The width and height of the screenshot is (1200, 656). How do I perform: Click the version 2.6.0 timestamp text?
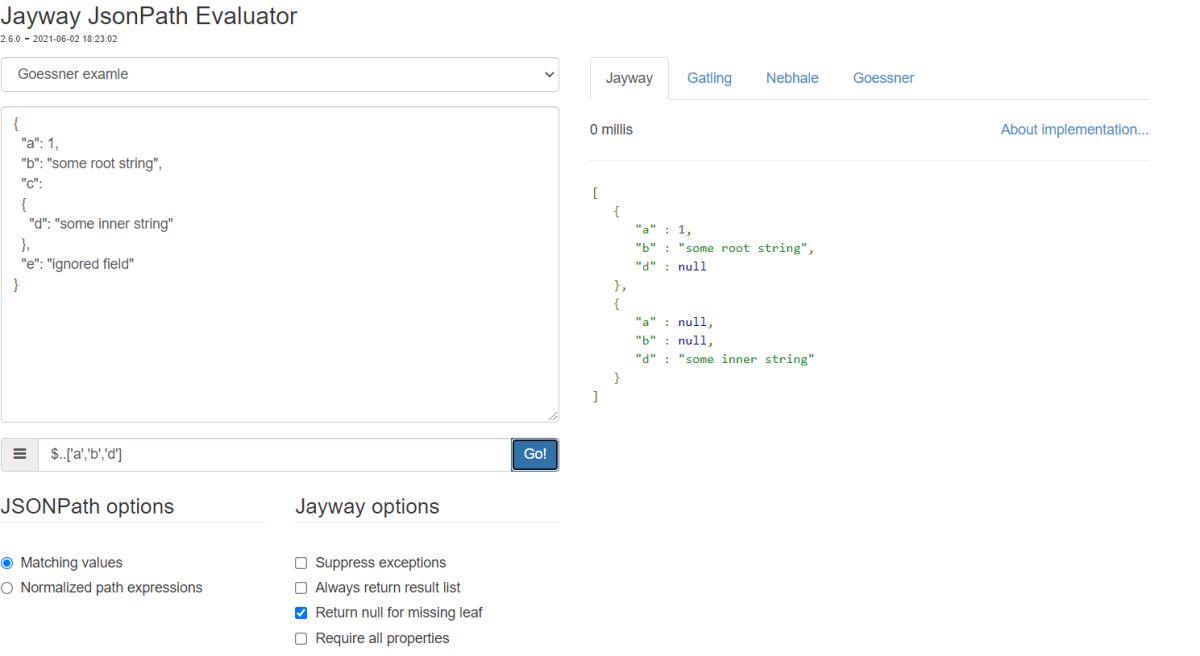(59, 39)
